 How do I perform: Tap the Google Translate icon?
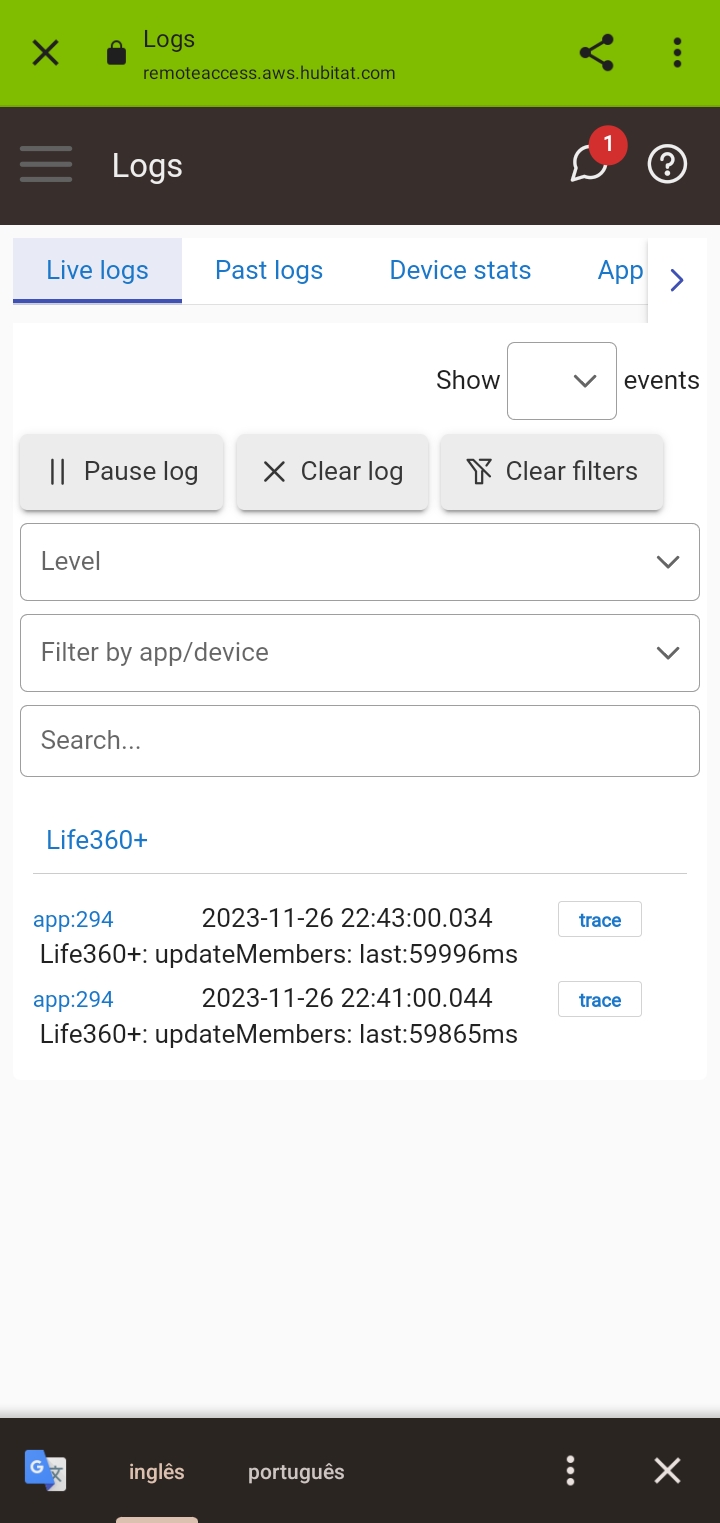tap(45, 1471)
